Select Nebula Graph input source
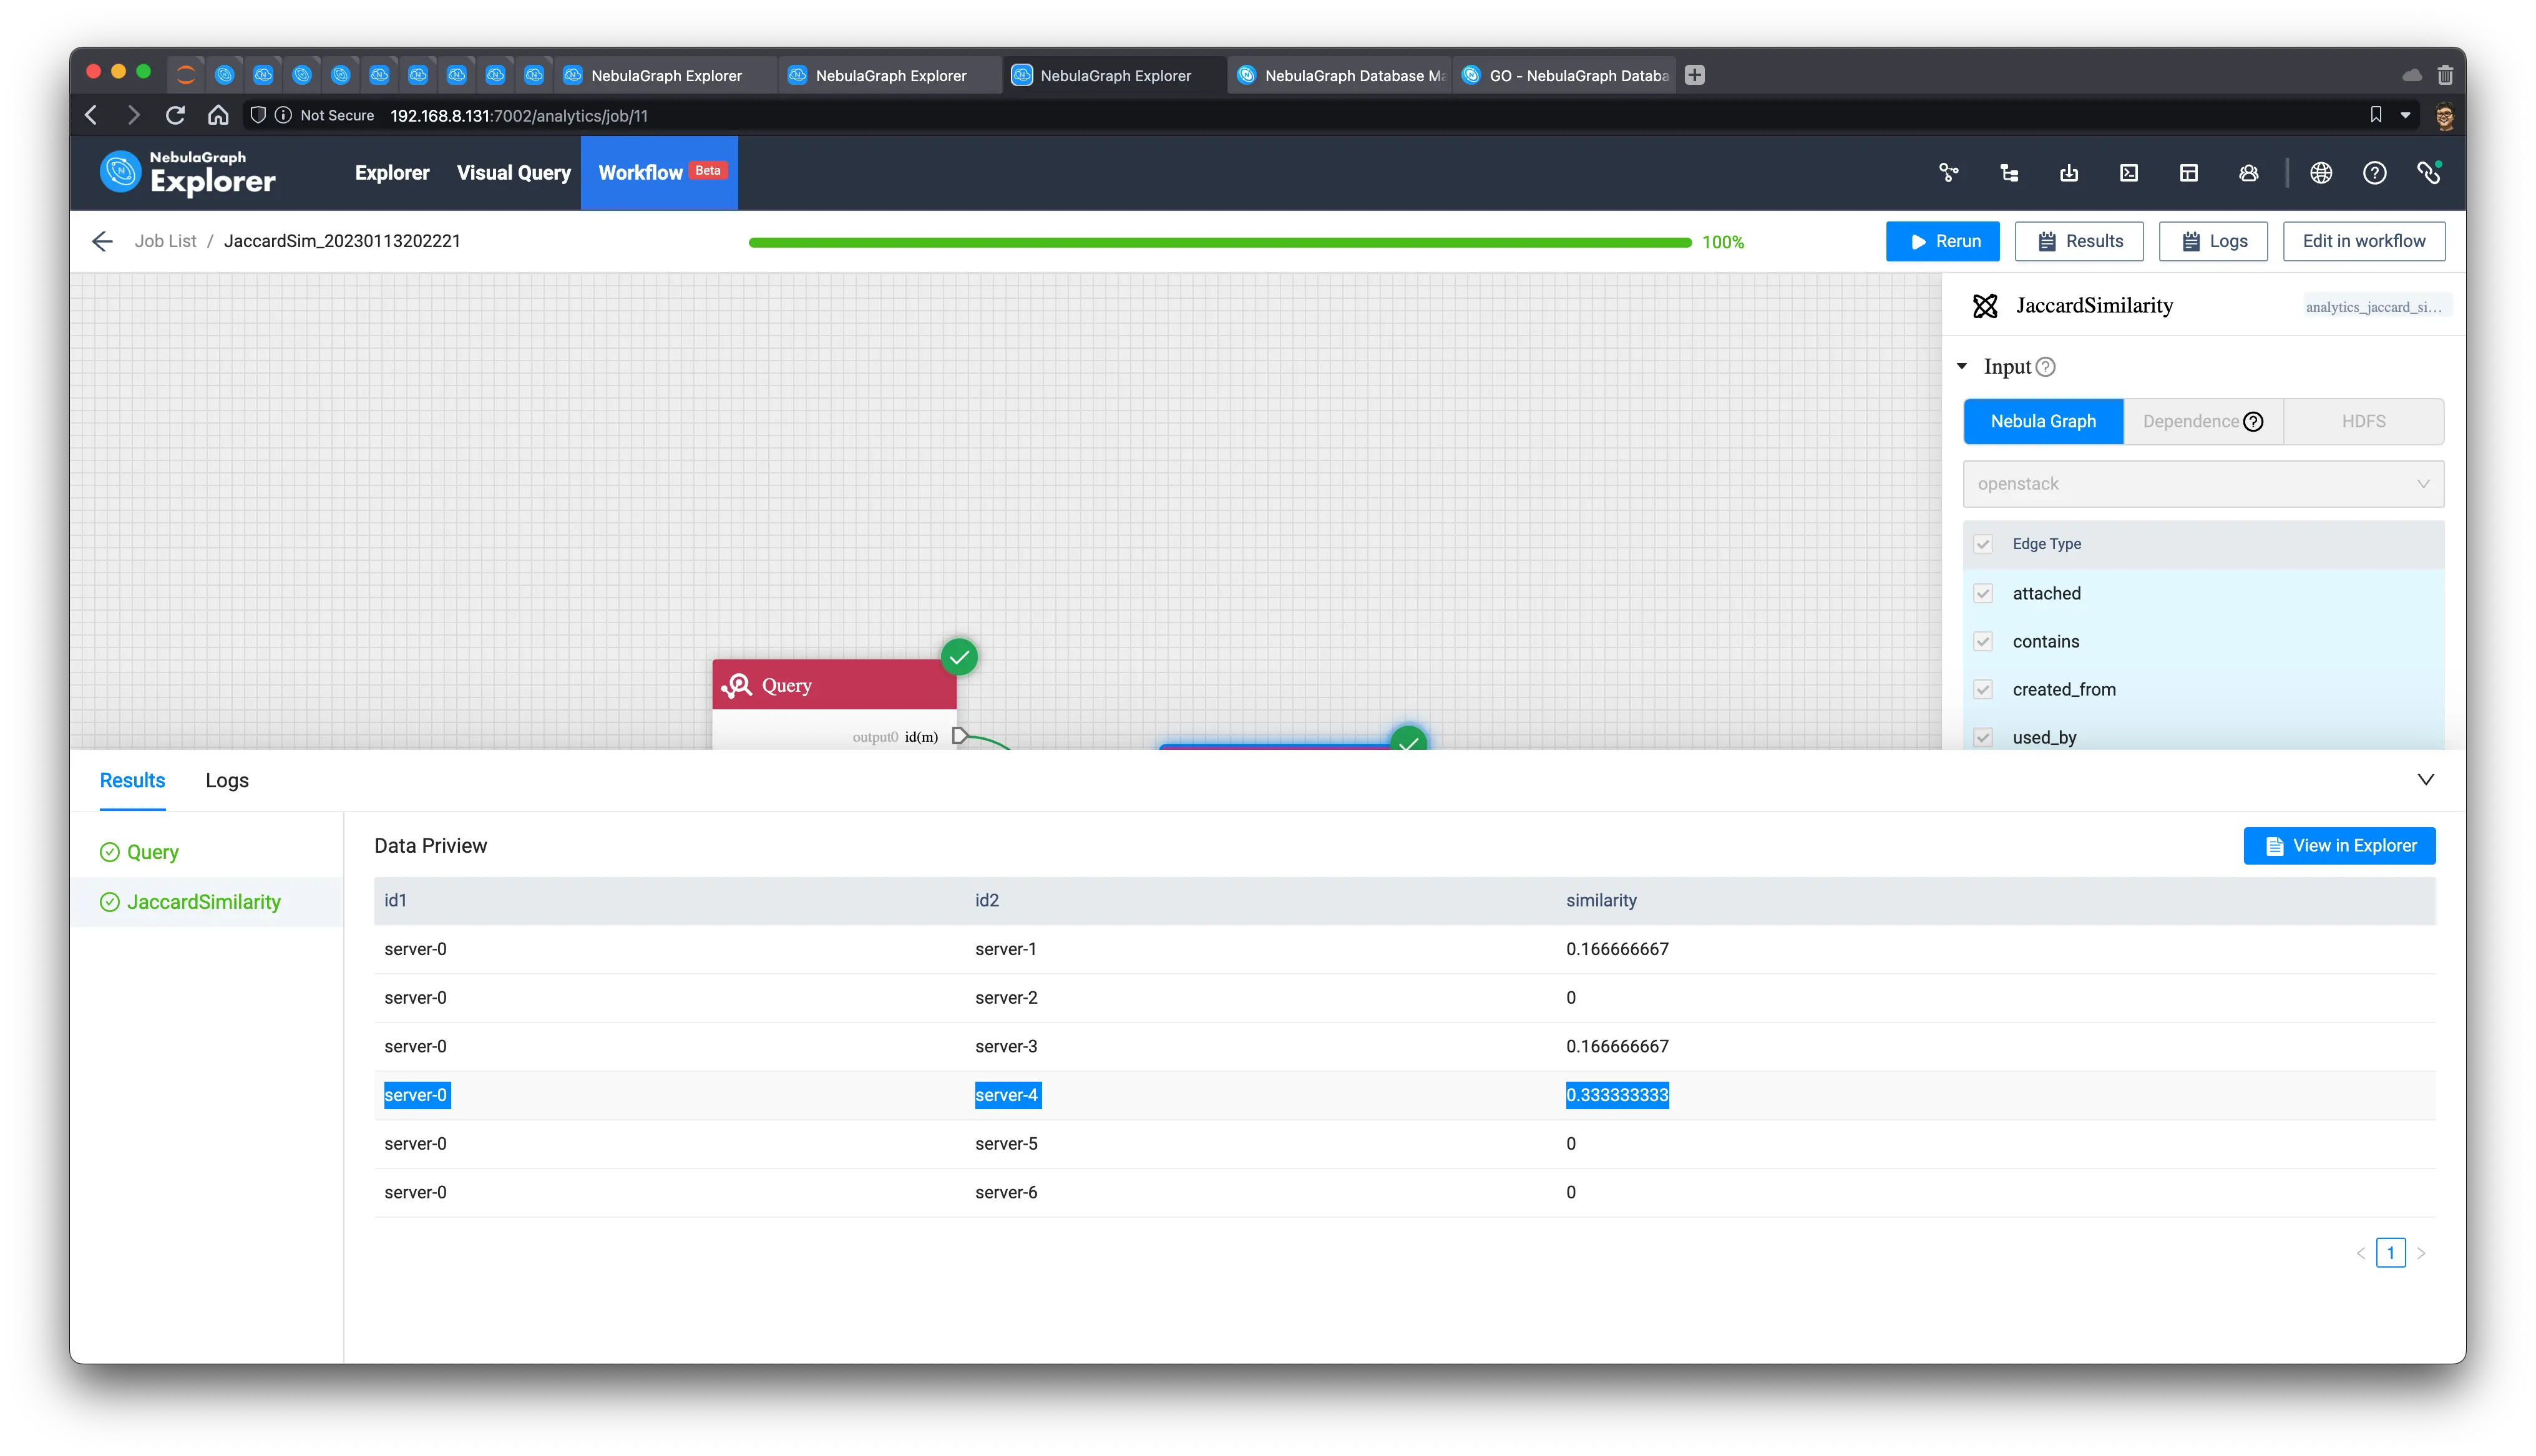This screenshot has width=2536, height=1456. (x=2043, y=422)
